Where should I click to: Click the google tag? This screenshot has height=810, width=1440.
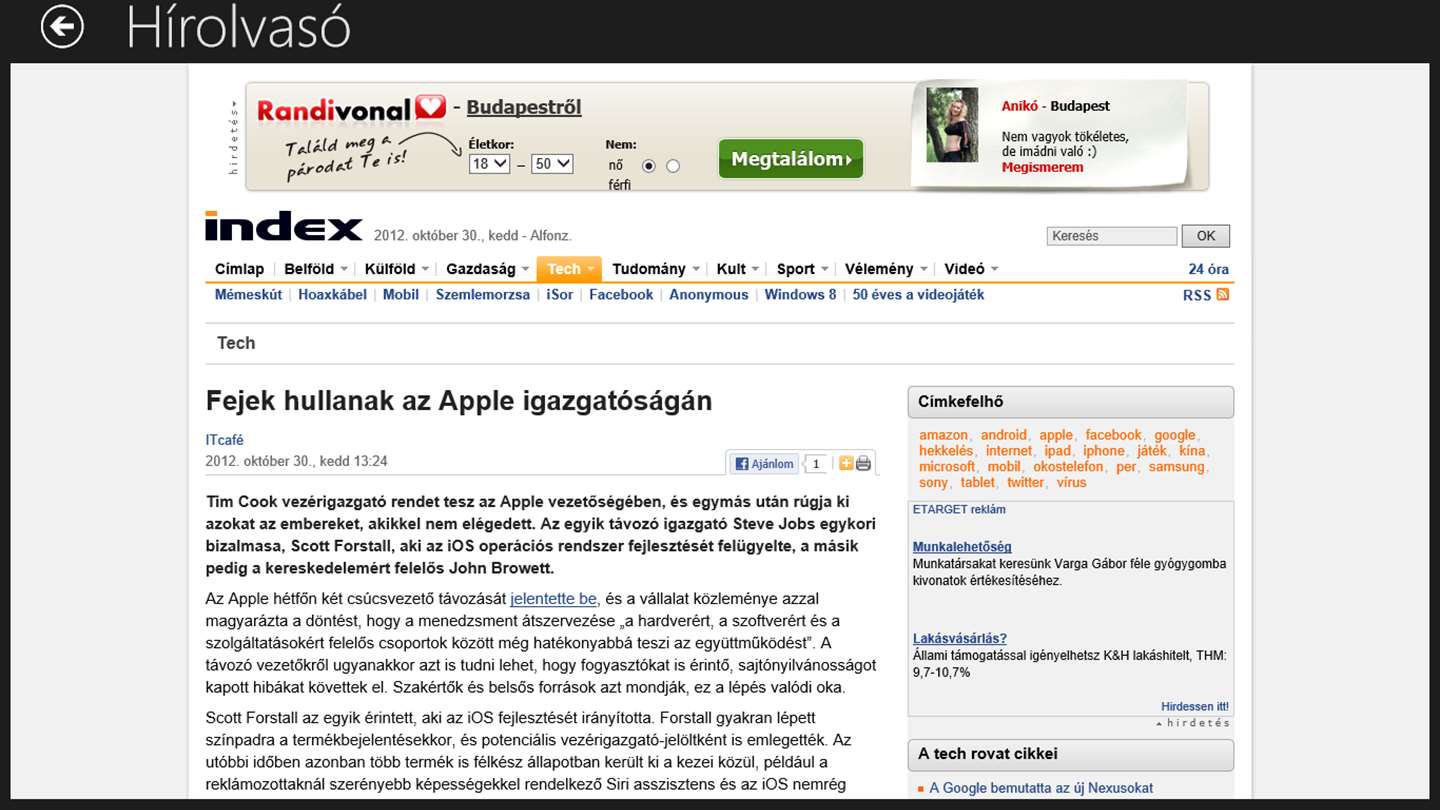1175,435
